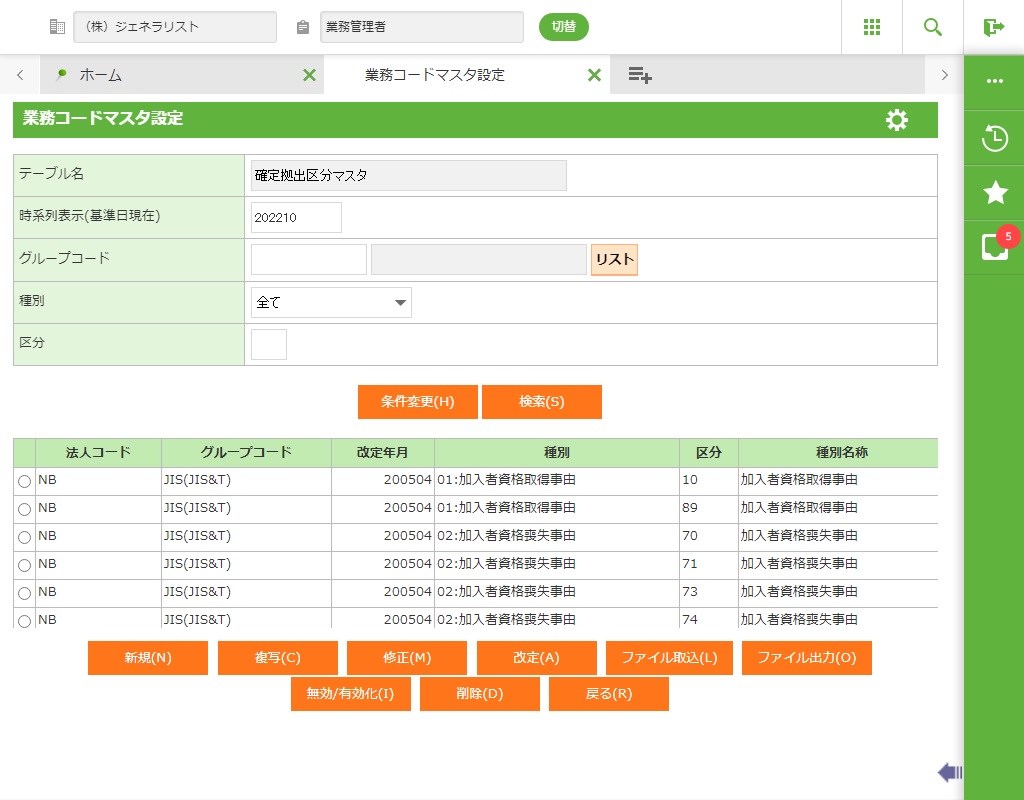
Task: Switch to the ホーム tab
Action: (100, 75)
